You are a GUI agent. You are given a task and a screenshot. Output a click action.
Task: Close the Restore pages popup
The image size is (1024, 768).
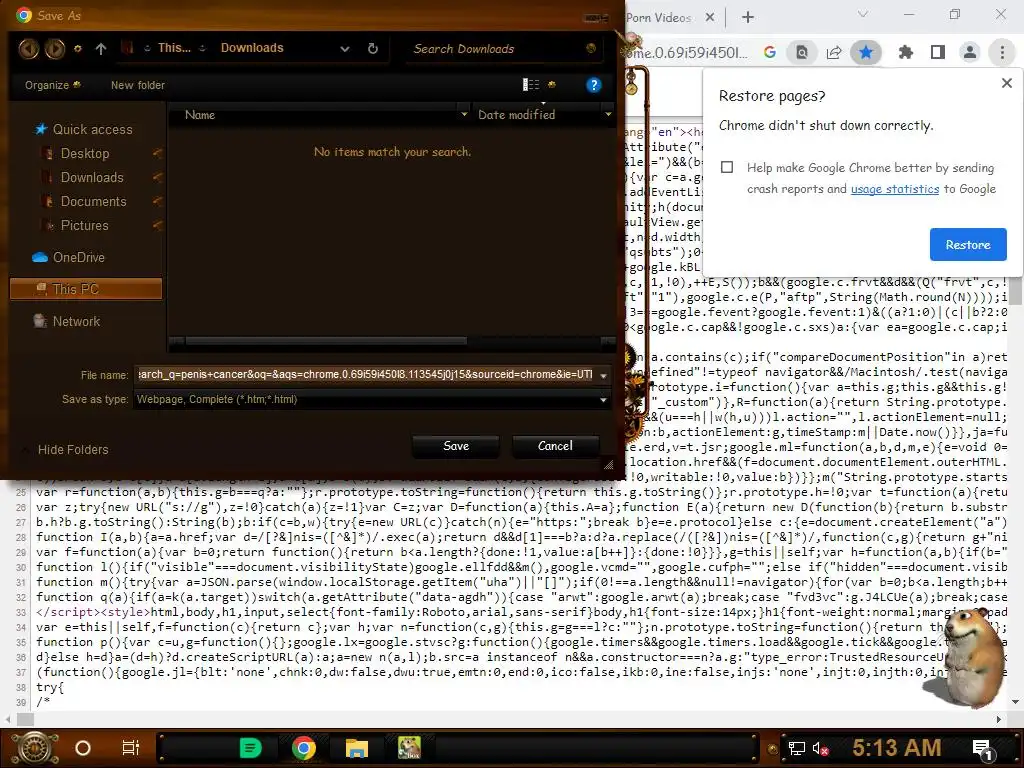1006,83
